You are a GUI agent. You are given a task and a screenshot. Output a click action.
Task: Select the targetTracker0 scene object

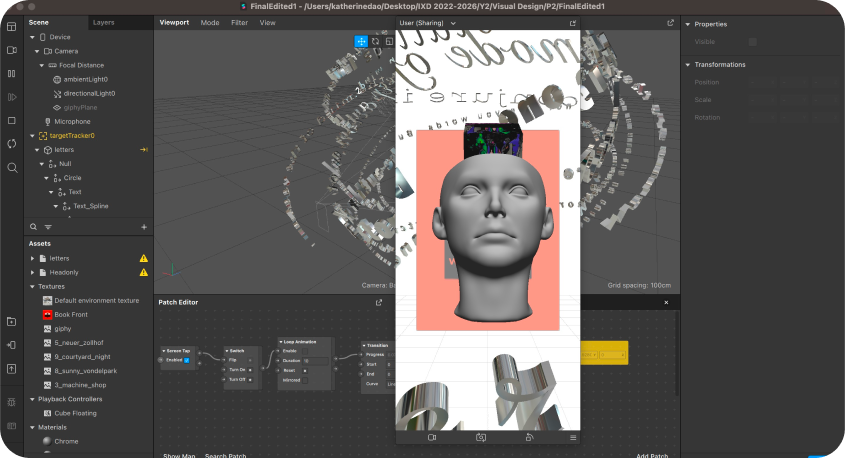[x=72, y=135]
